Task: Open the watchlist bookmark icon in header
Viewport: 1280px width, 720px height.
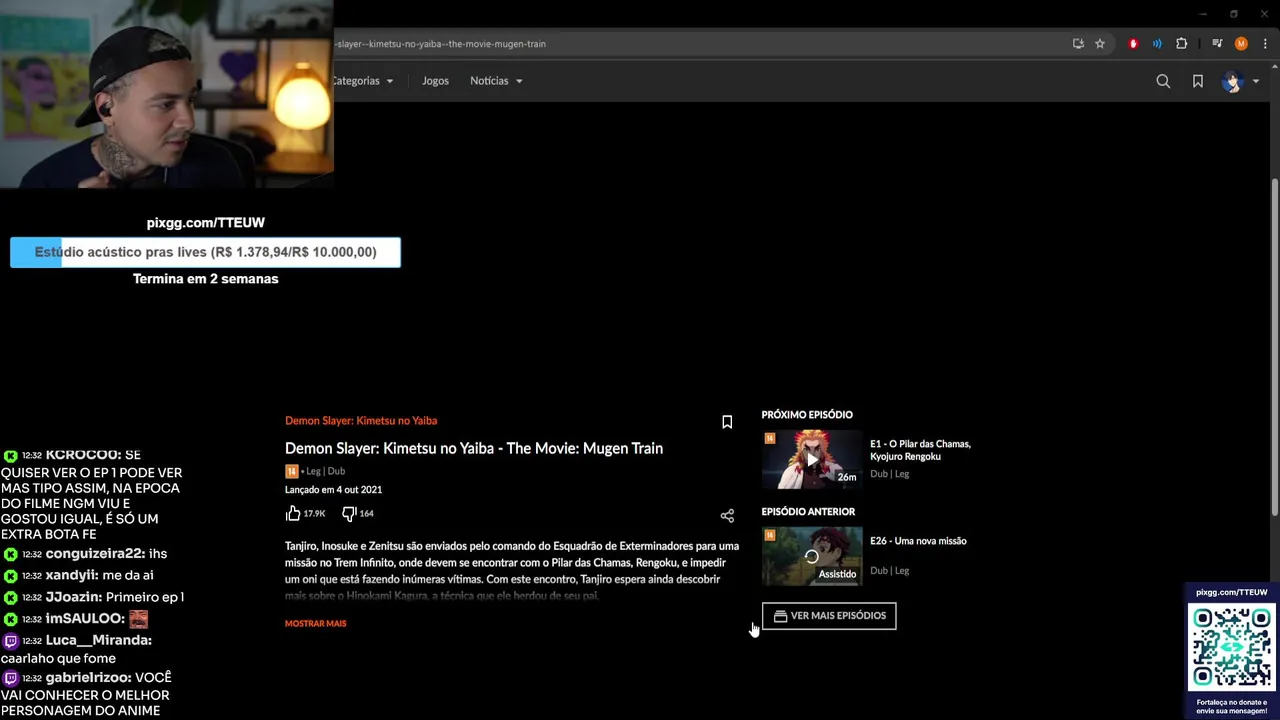Action: [x=1198, y=81]
